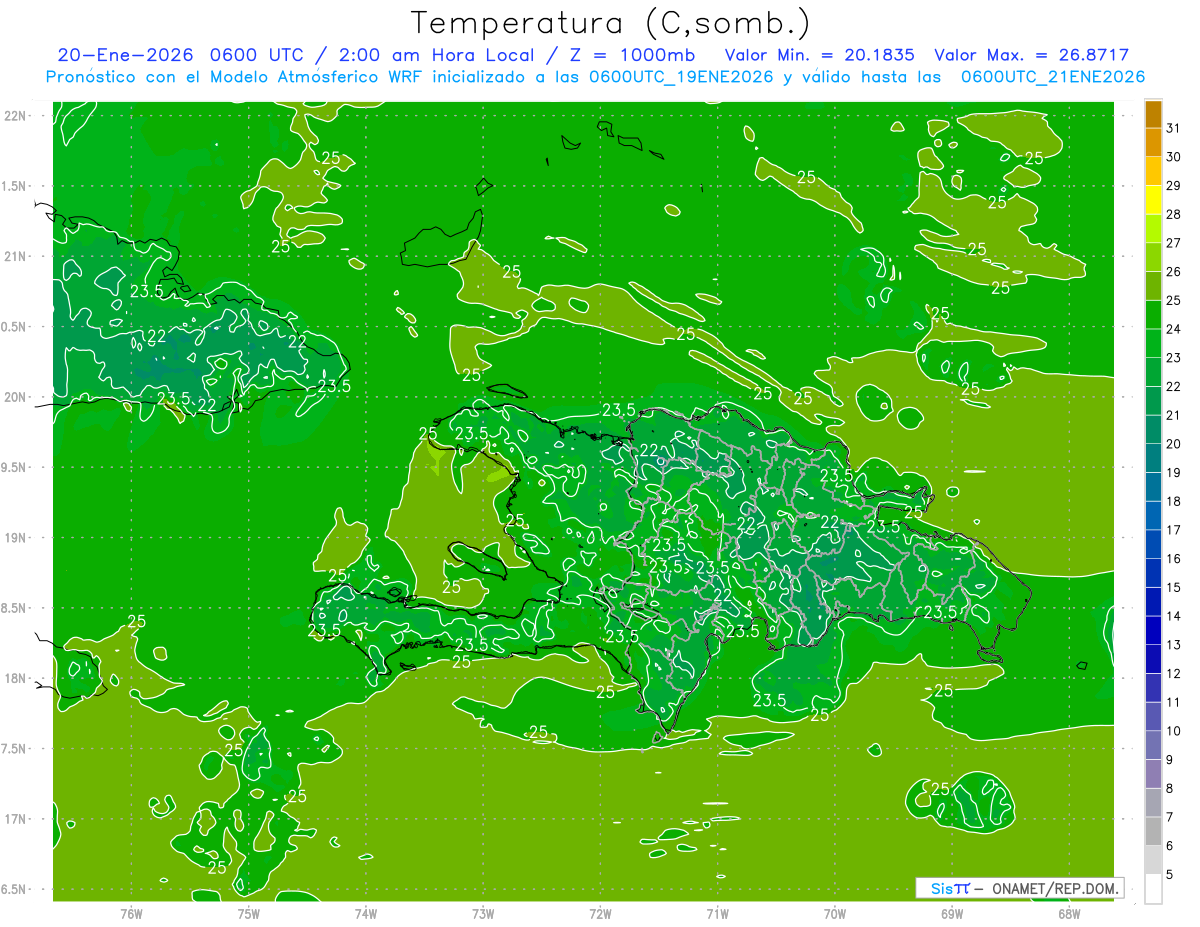Click the '6.5N' latitude axis label
This screenshot has width=1200, height=927.
[x=15, y=889]
